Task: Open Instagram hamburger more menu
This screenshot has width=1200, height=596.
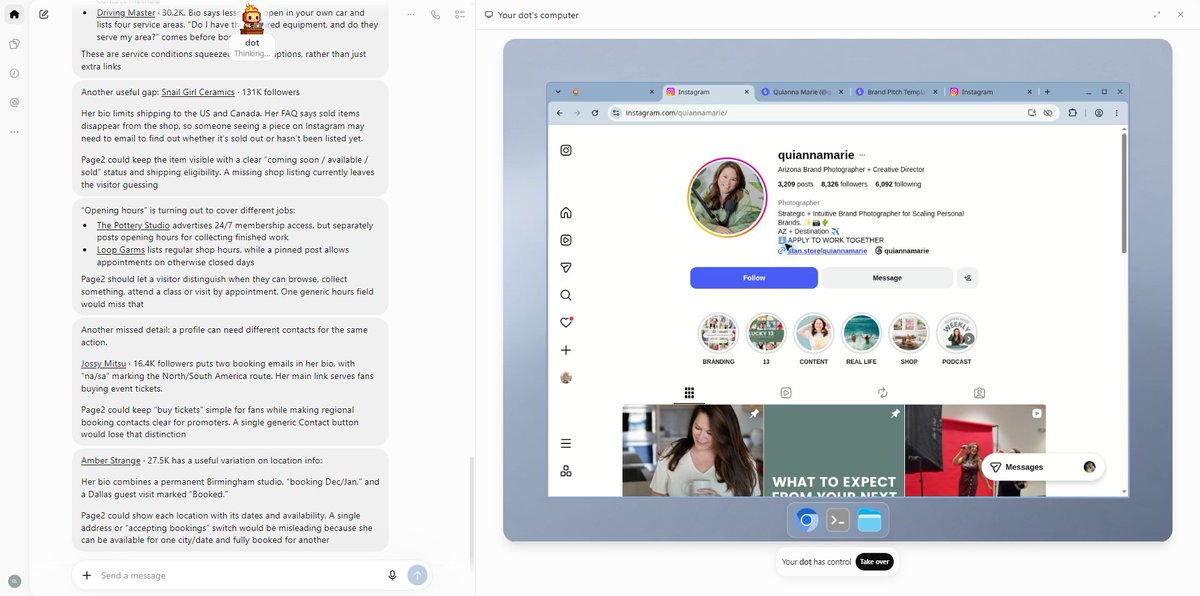Action: (566, 443)
